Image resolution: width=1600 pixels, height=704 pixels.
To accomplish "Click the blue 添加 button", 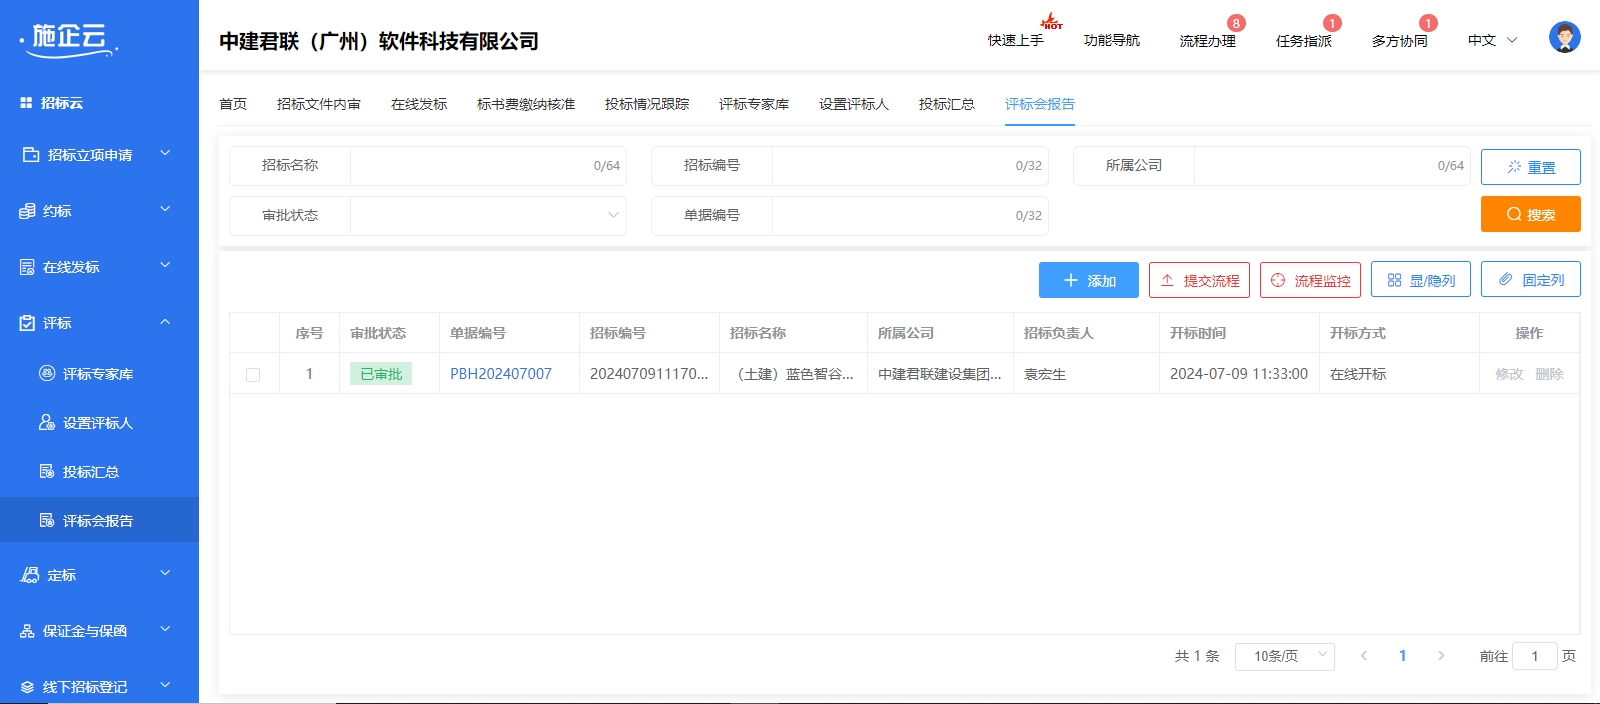I will click(x=1088, y=280).
